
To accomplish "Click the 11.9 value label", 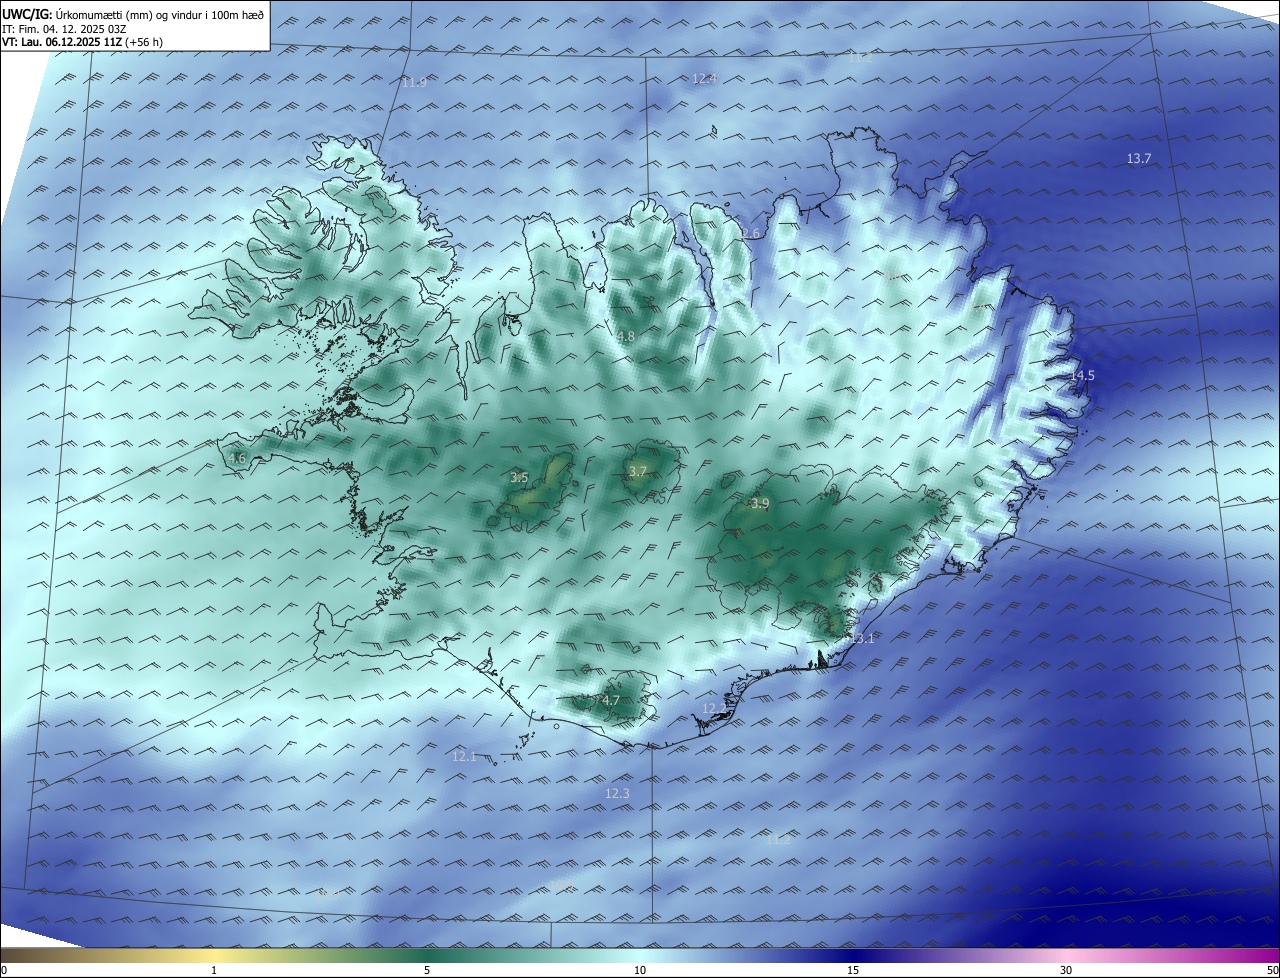I will (414, 83).
